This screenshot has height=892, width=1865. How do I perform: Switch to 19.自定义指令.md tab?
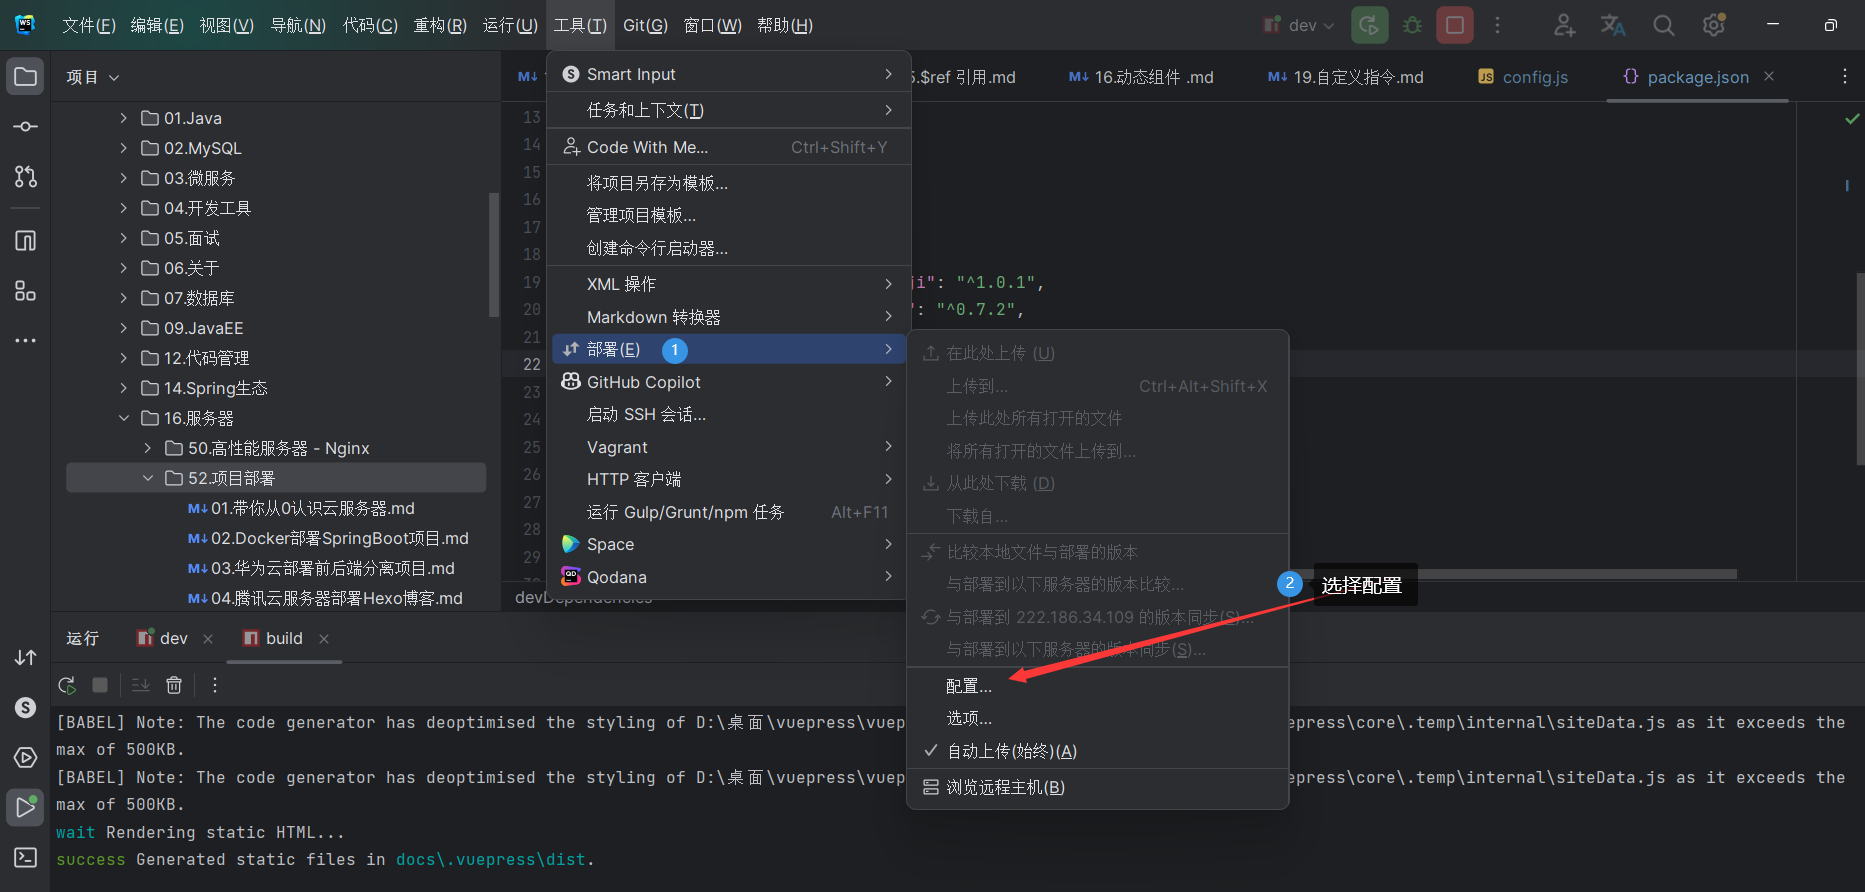tap(1346, 77)
